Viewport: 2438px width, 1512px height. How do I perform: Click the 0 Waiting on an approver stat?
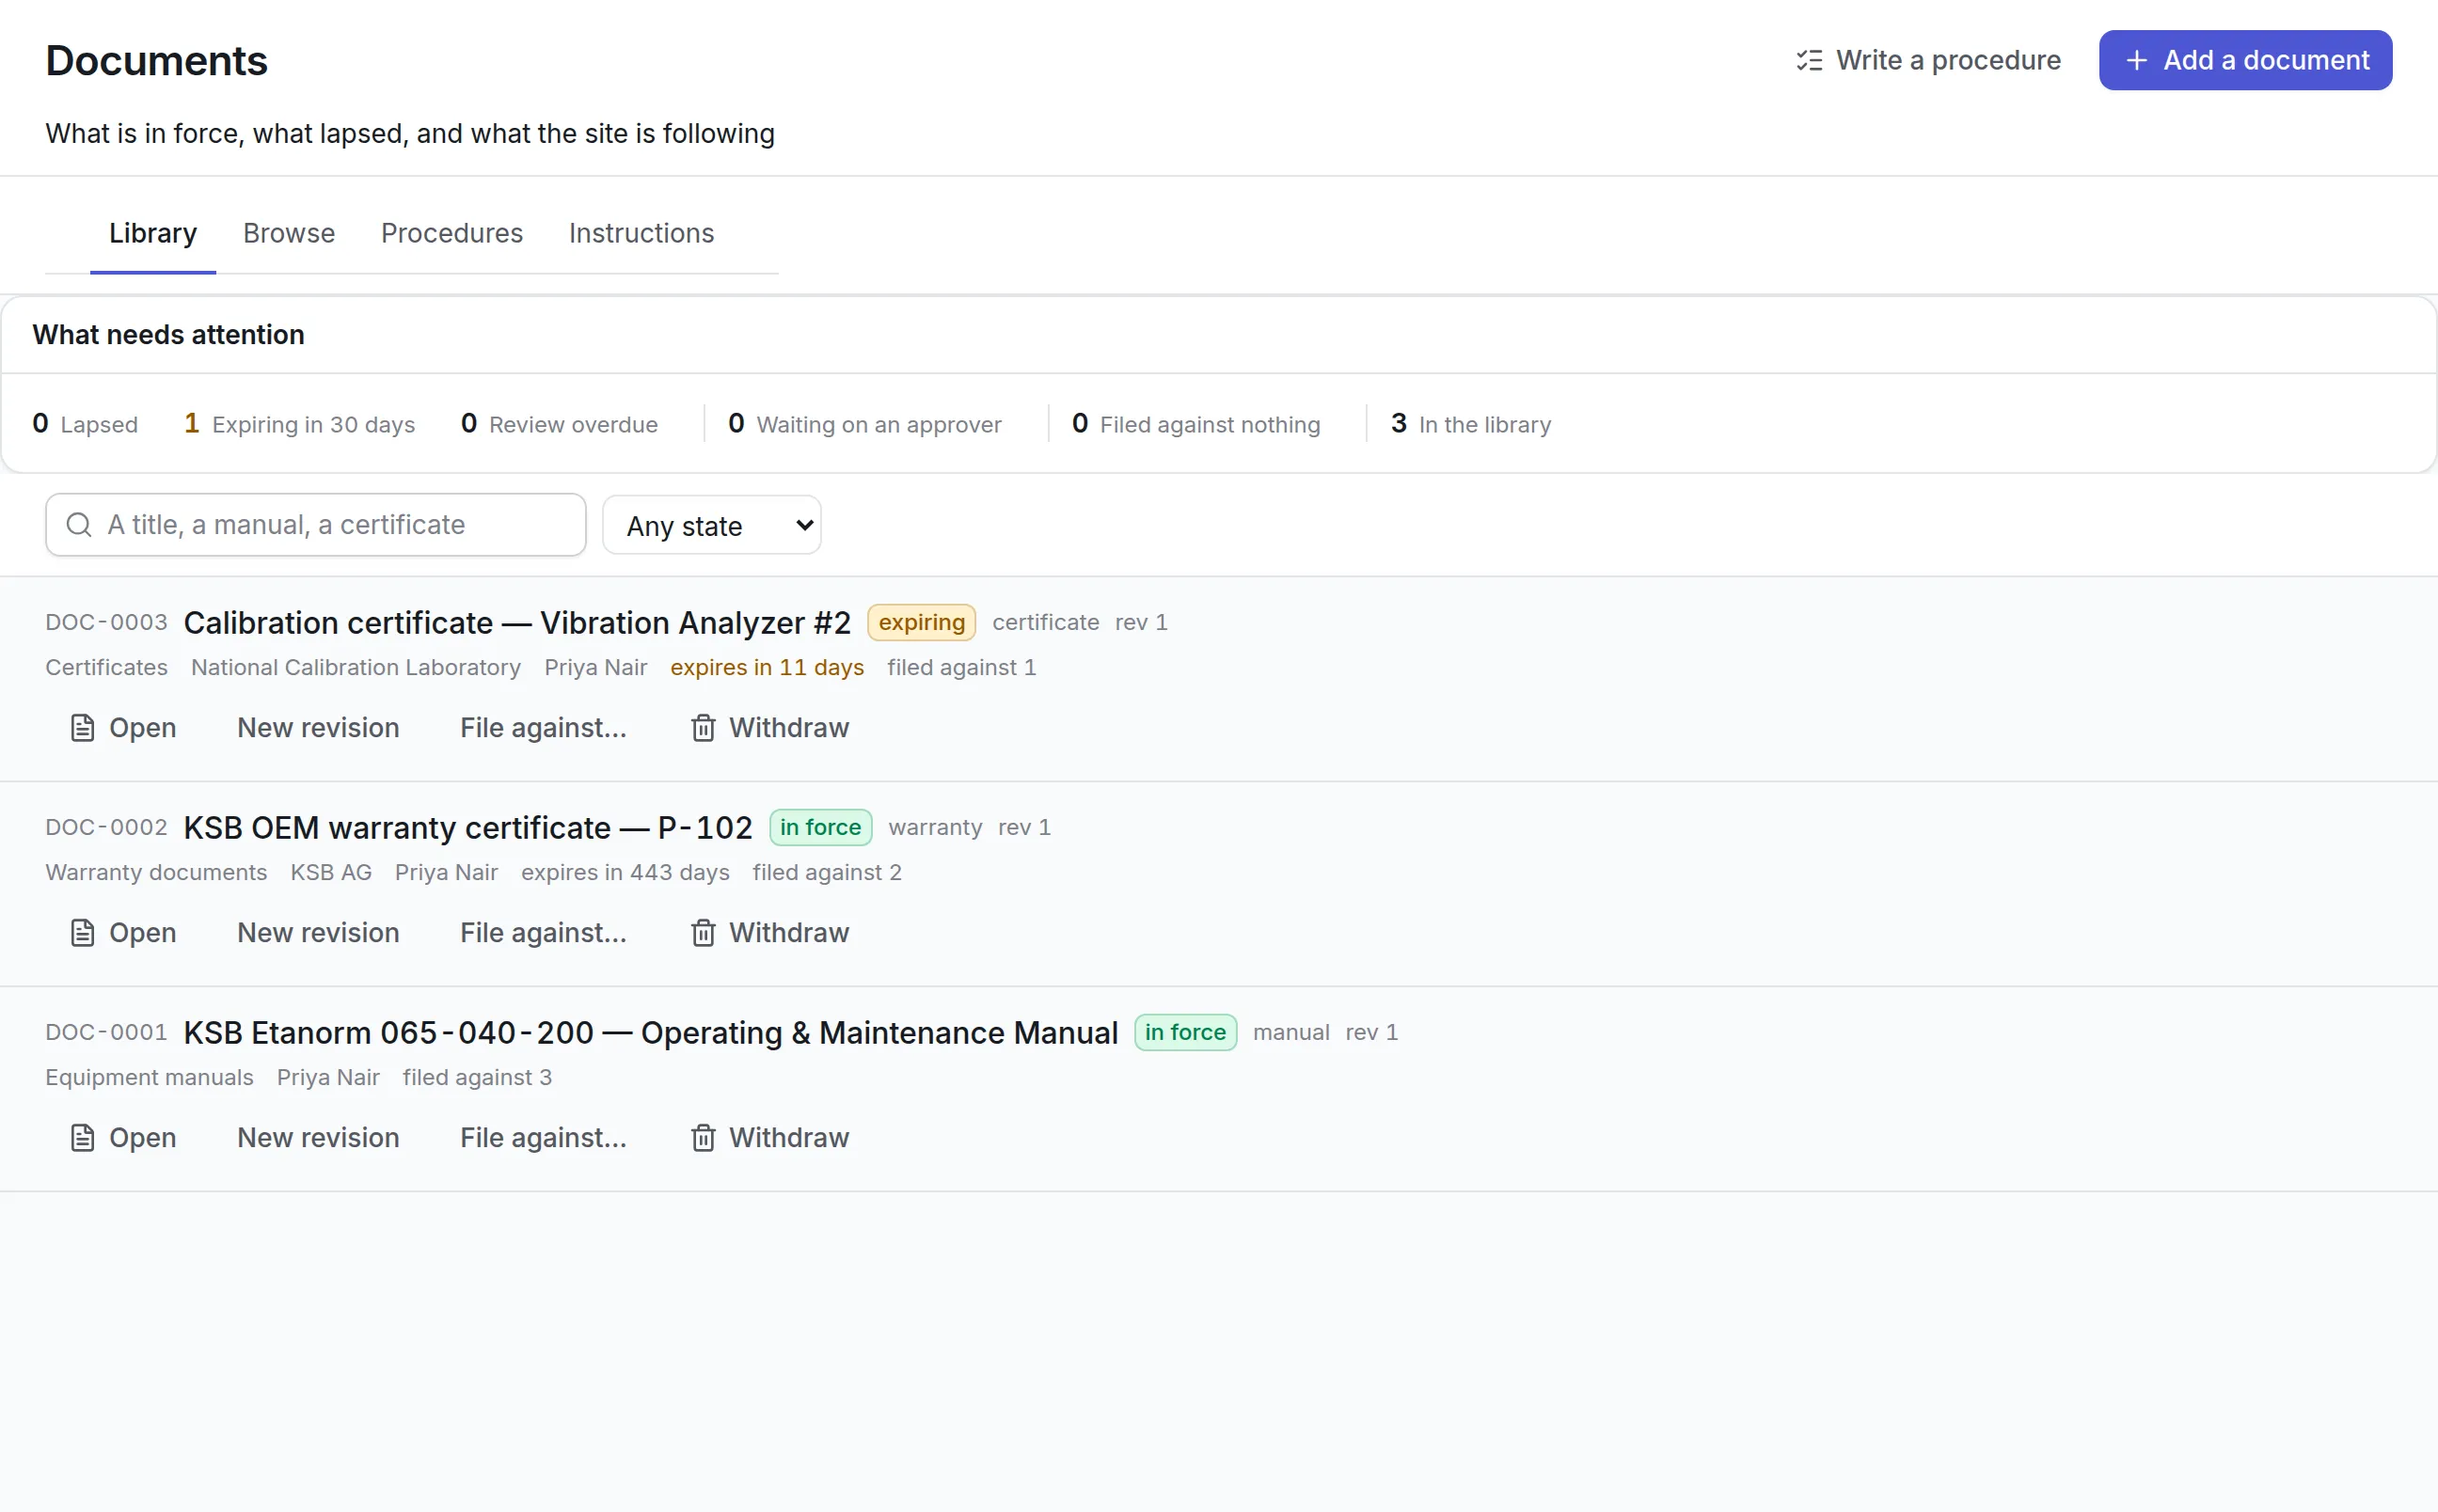[x=864, y=424]
